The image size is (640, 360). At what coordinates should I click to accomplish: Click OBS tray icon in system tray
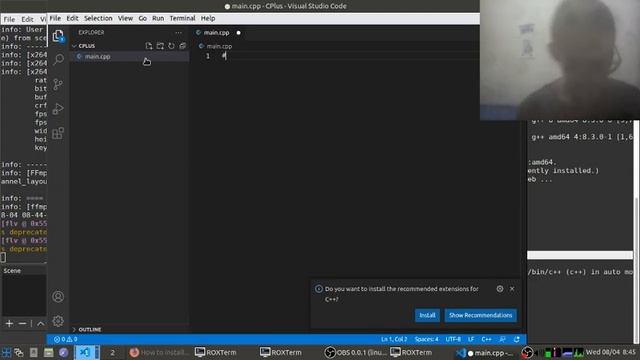click(x=527, y=352)
